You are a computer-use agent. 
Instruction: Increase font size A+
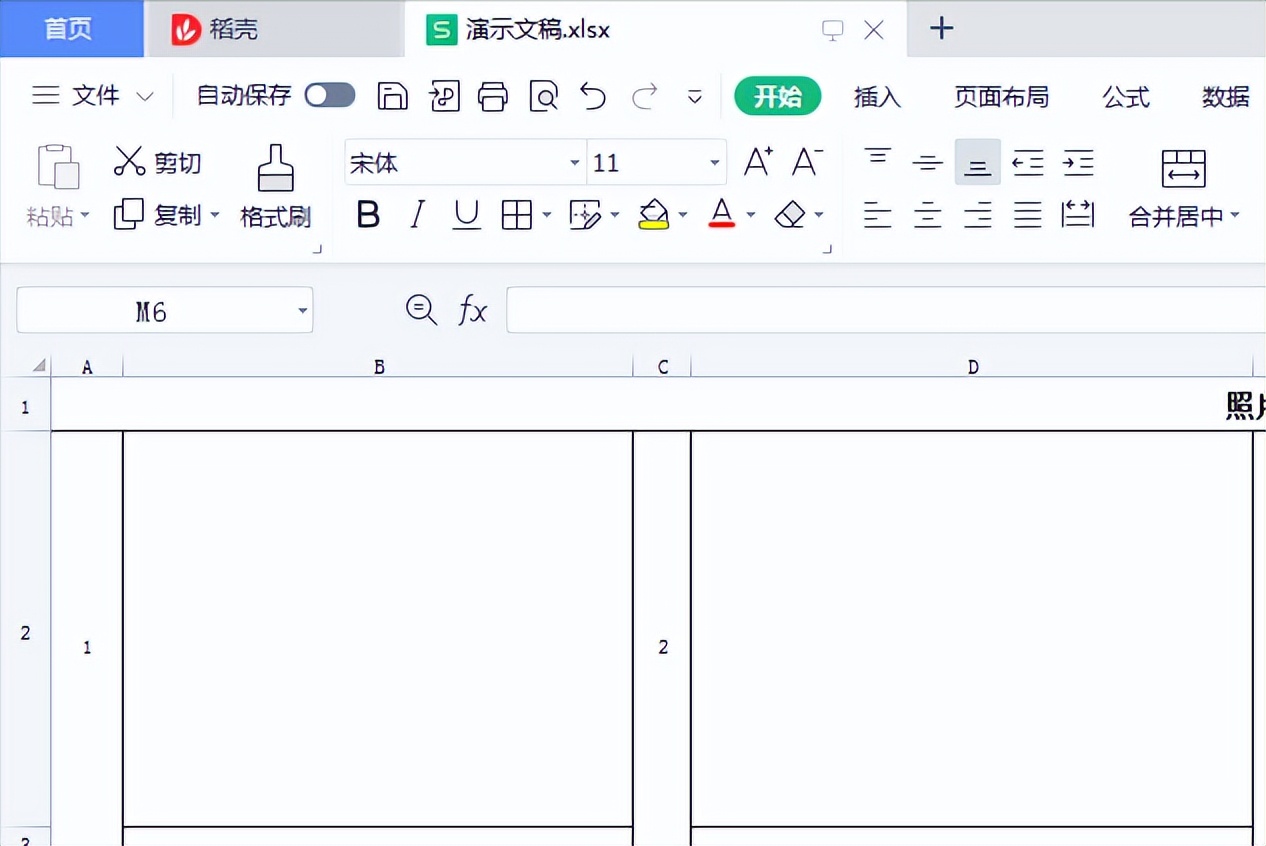758,162
